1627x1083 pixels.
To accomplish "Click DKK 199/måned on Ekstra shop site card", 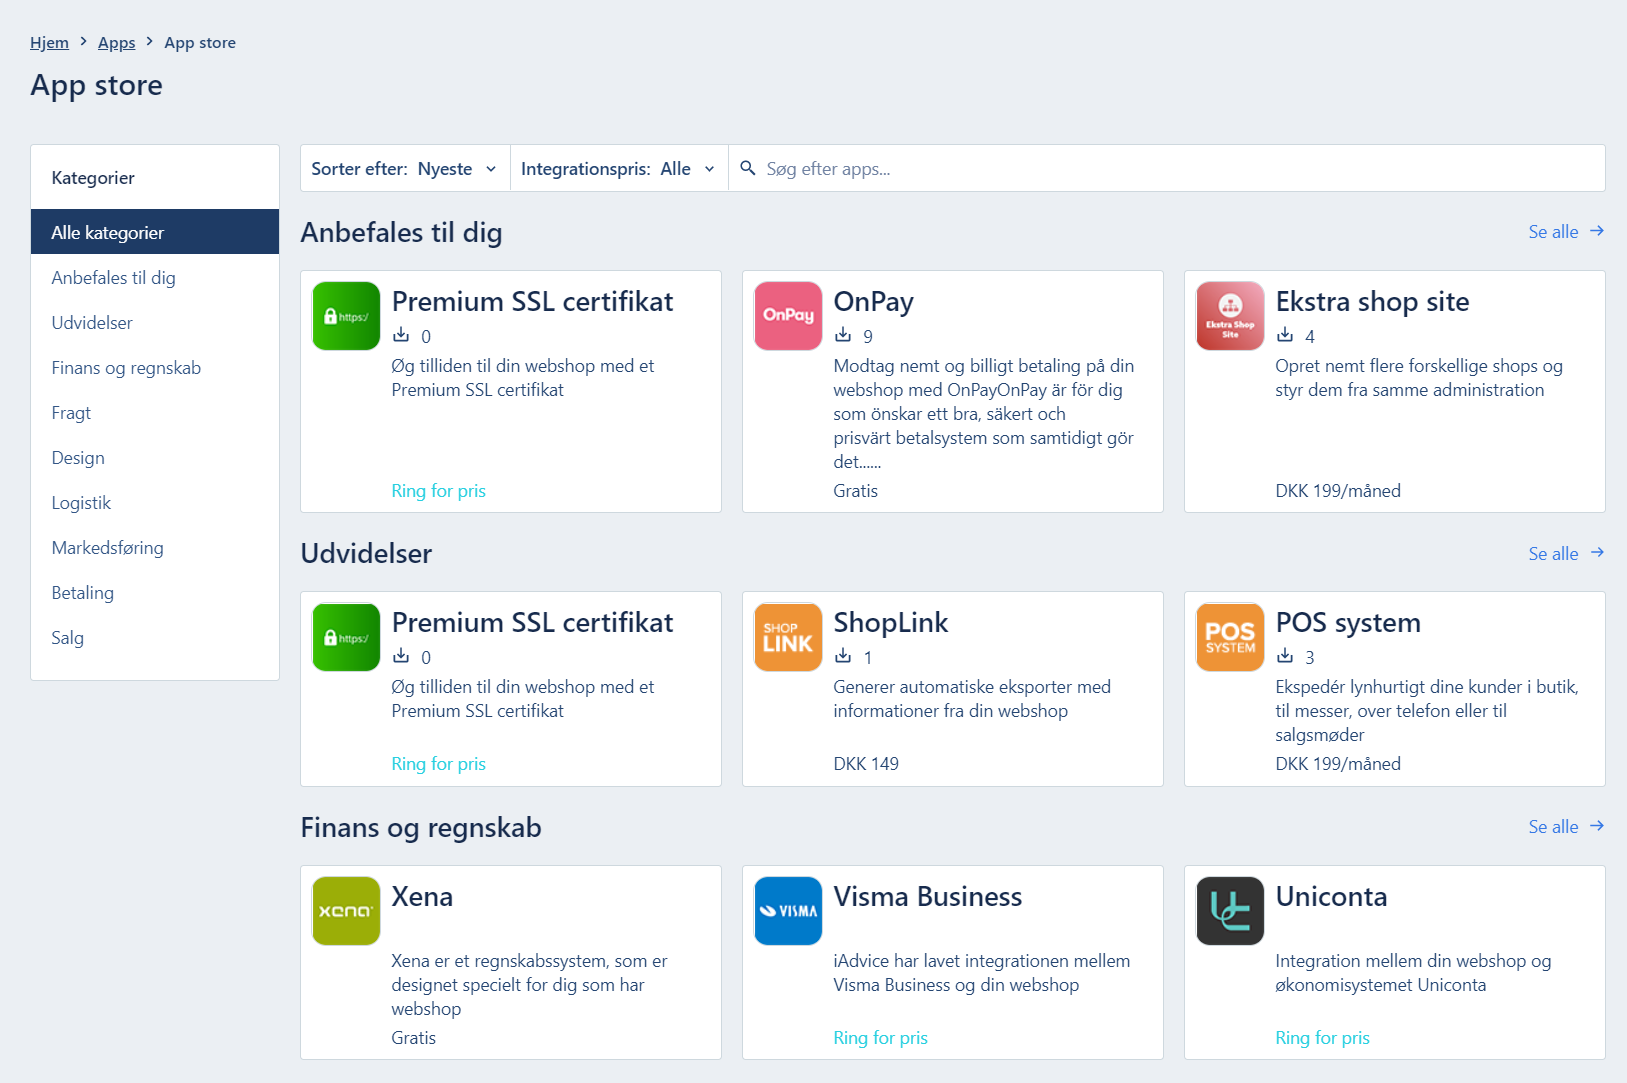I will click(1338, 491).
